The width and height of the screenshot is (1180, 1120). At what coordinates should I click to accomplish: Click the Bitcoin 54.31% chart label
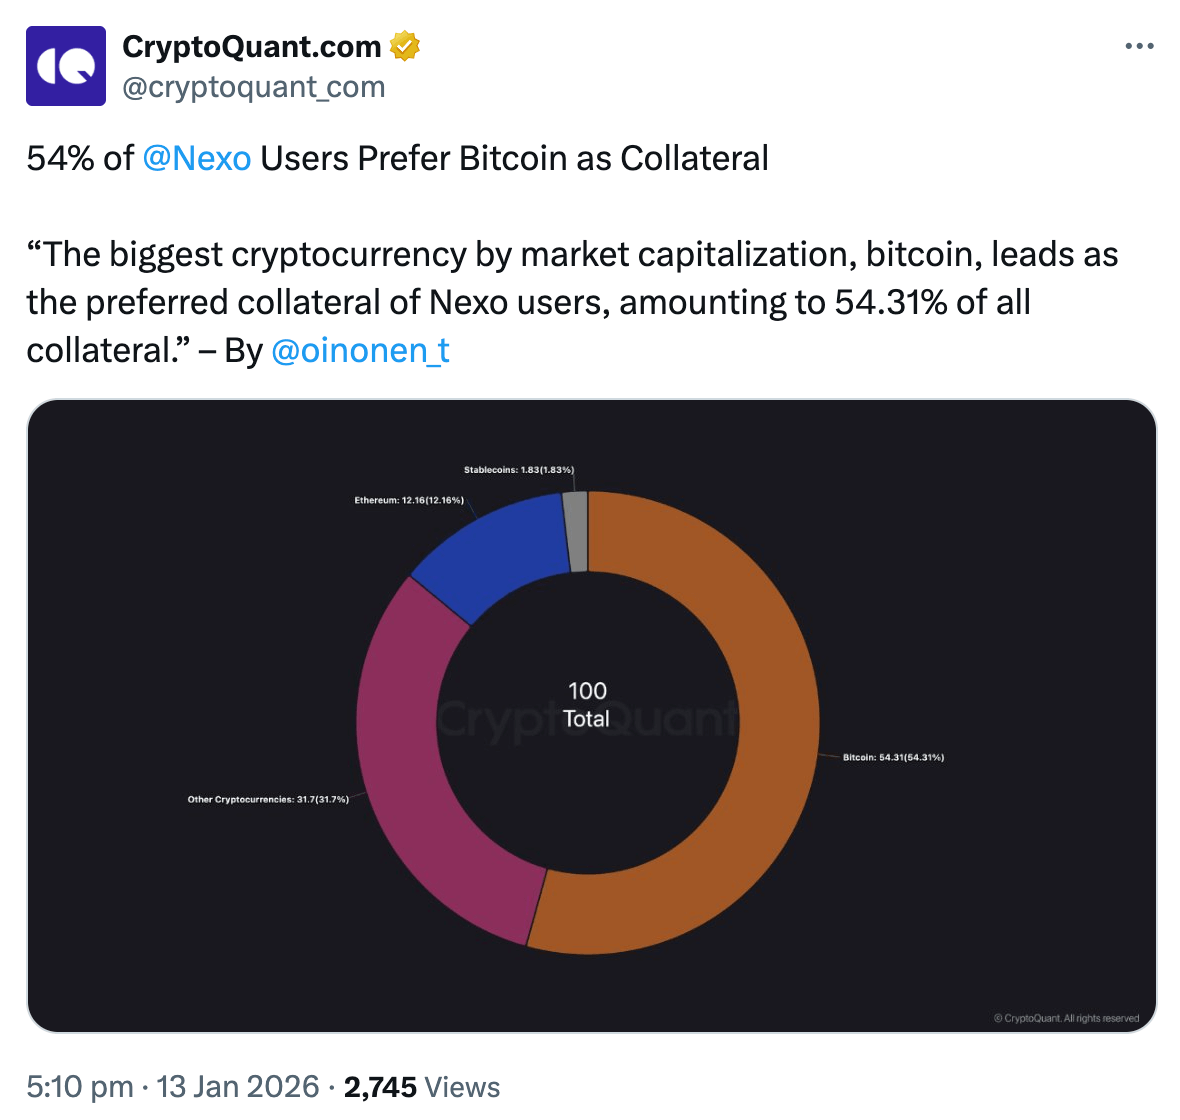(x=893, y=757)
